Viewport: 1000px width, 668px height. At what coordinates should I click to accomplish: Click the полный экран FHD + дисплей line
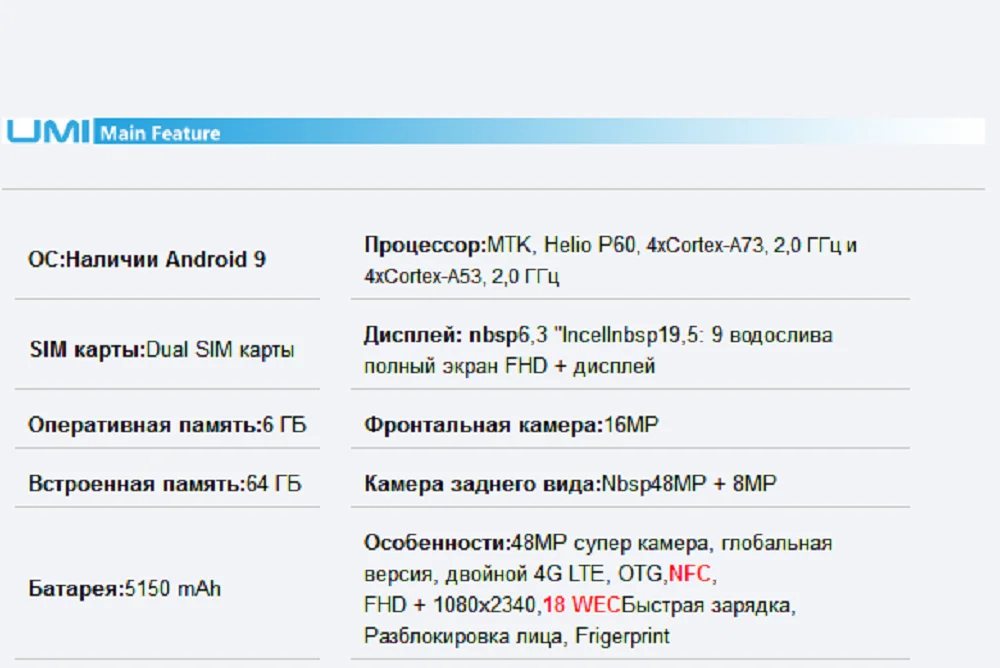pyautogui.click(x=510, y=366)
